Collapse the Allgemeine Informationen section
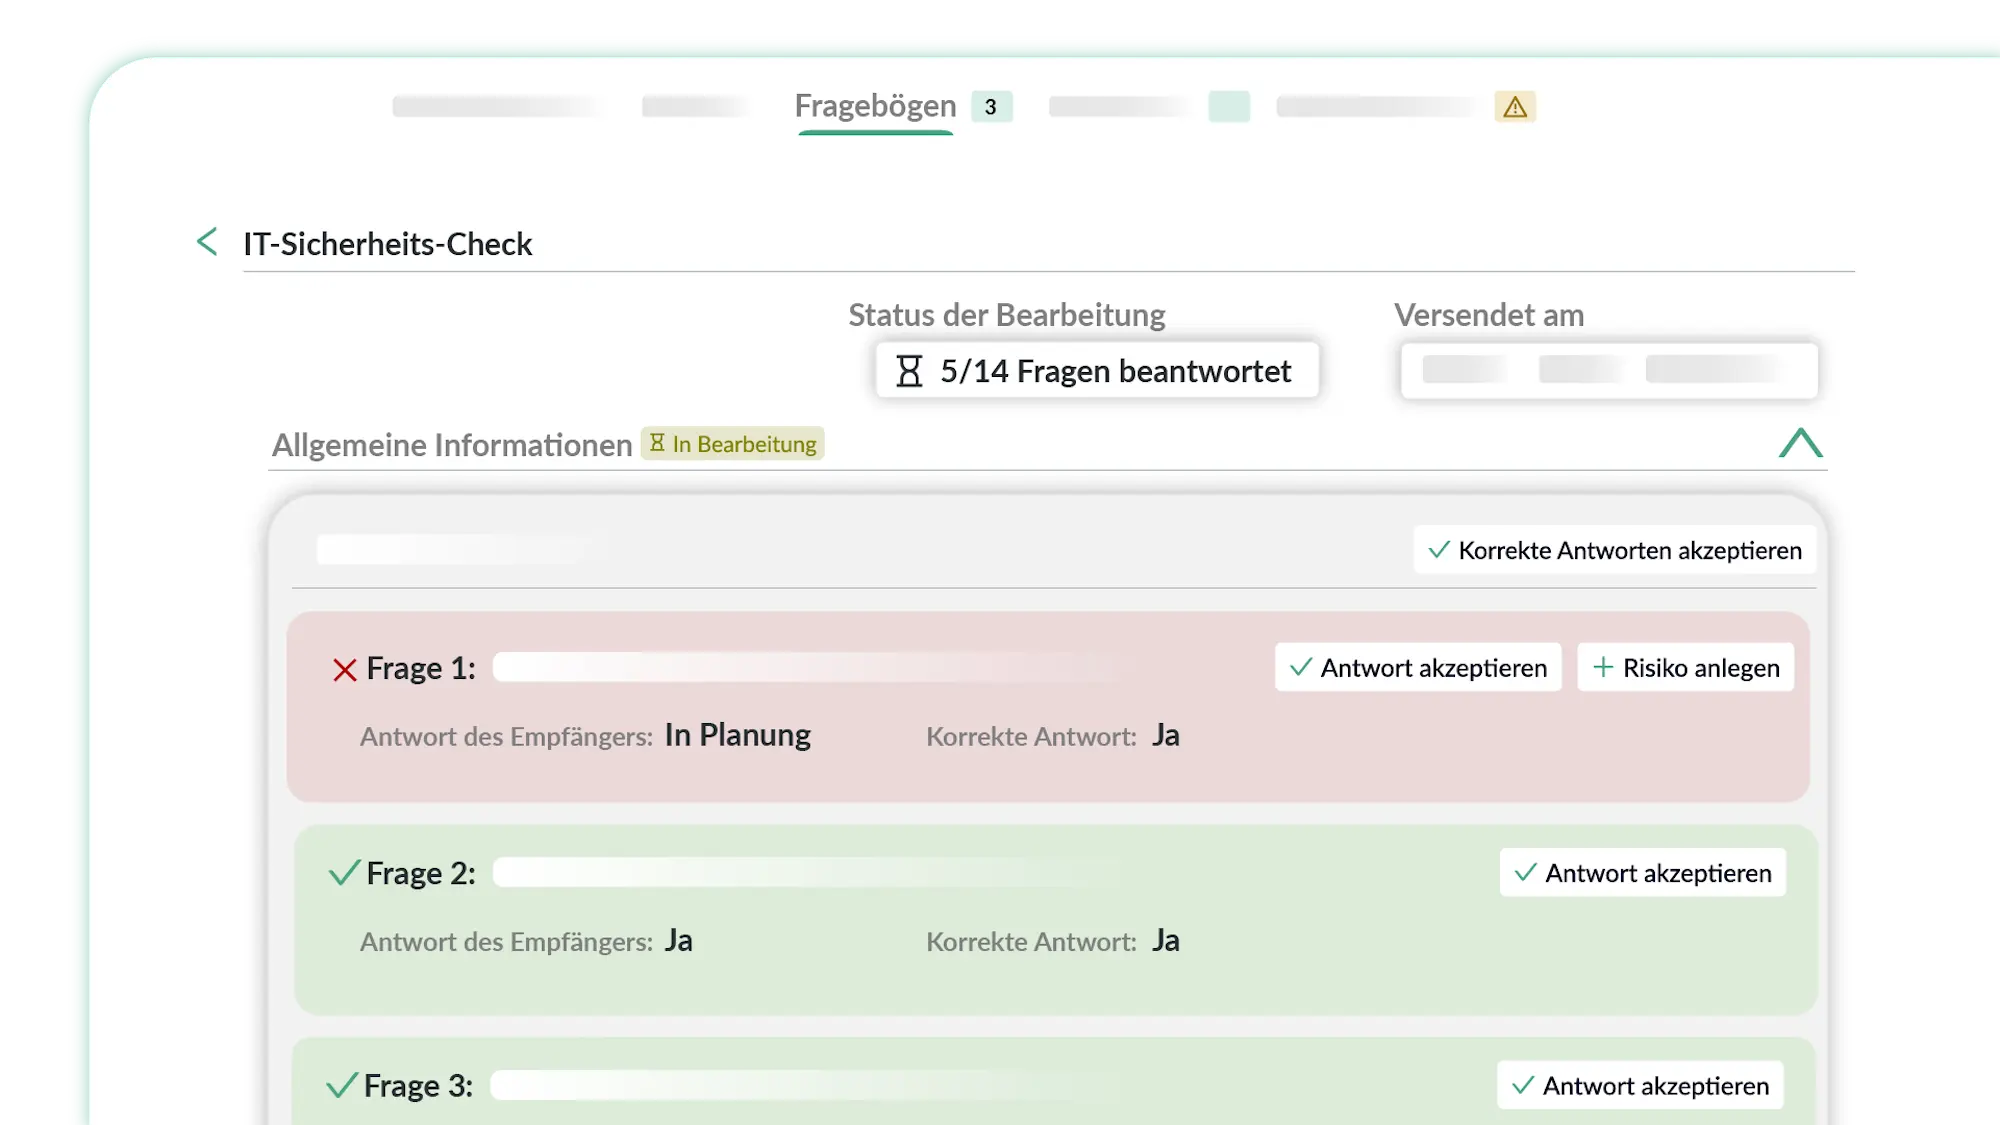The width and height of the screenshot is (2000, 1125). click(x=1800, y=443)
